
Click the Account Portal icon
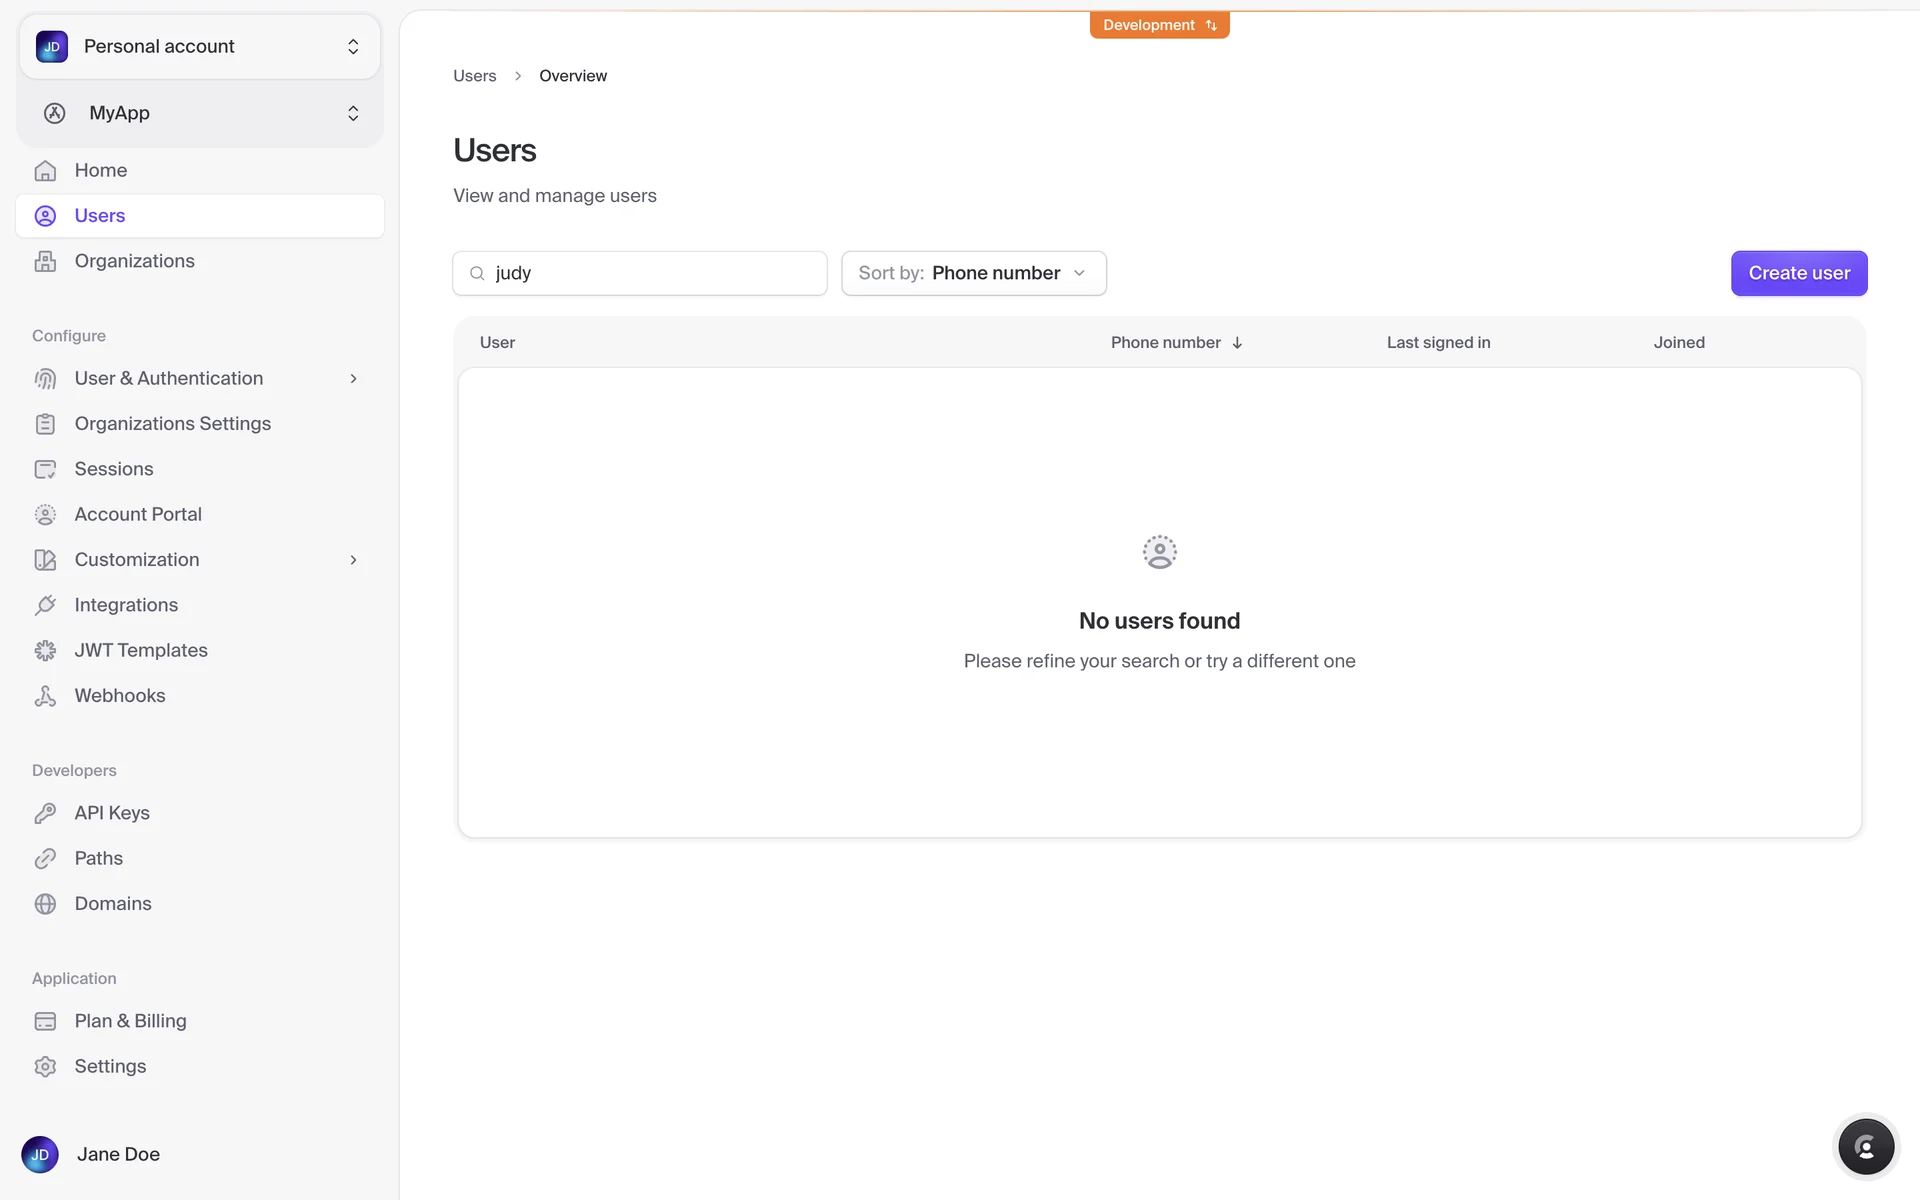pyautogui.click(x=45, y=515)
